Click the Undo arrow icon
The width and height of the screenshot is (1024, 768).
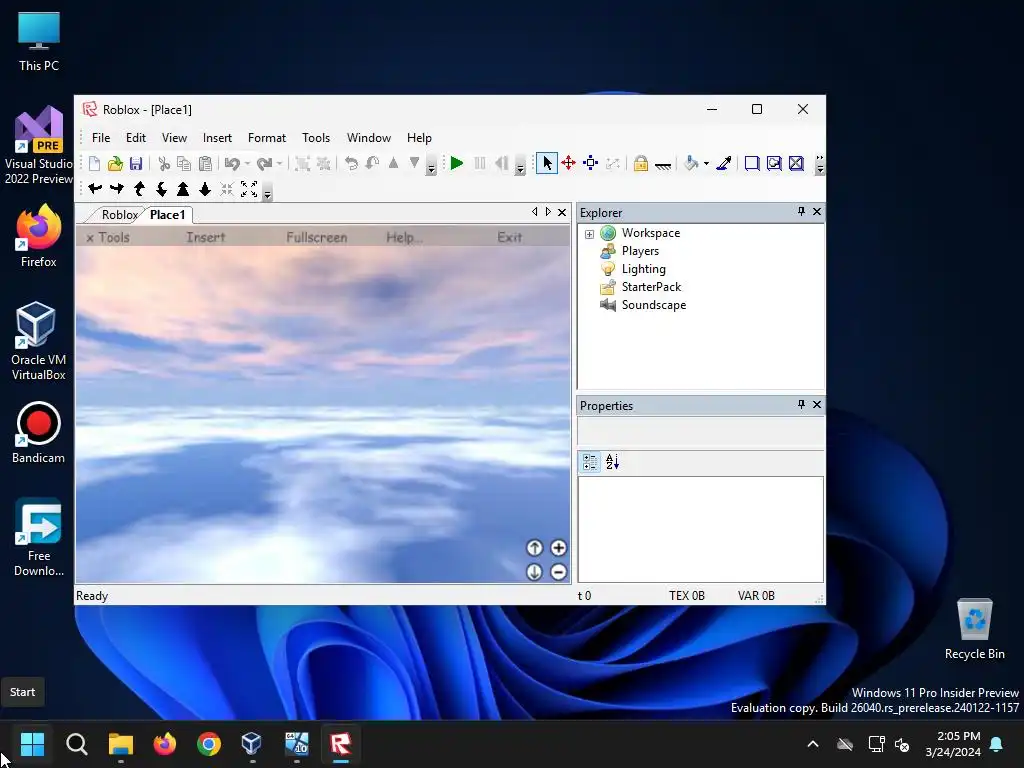tap(232, 163)
